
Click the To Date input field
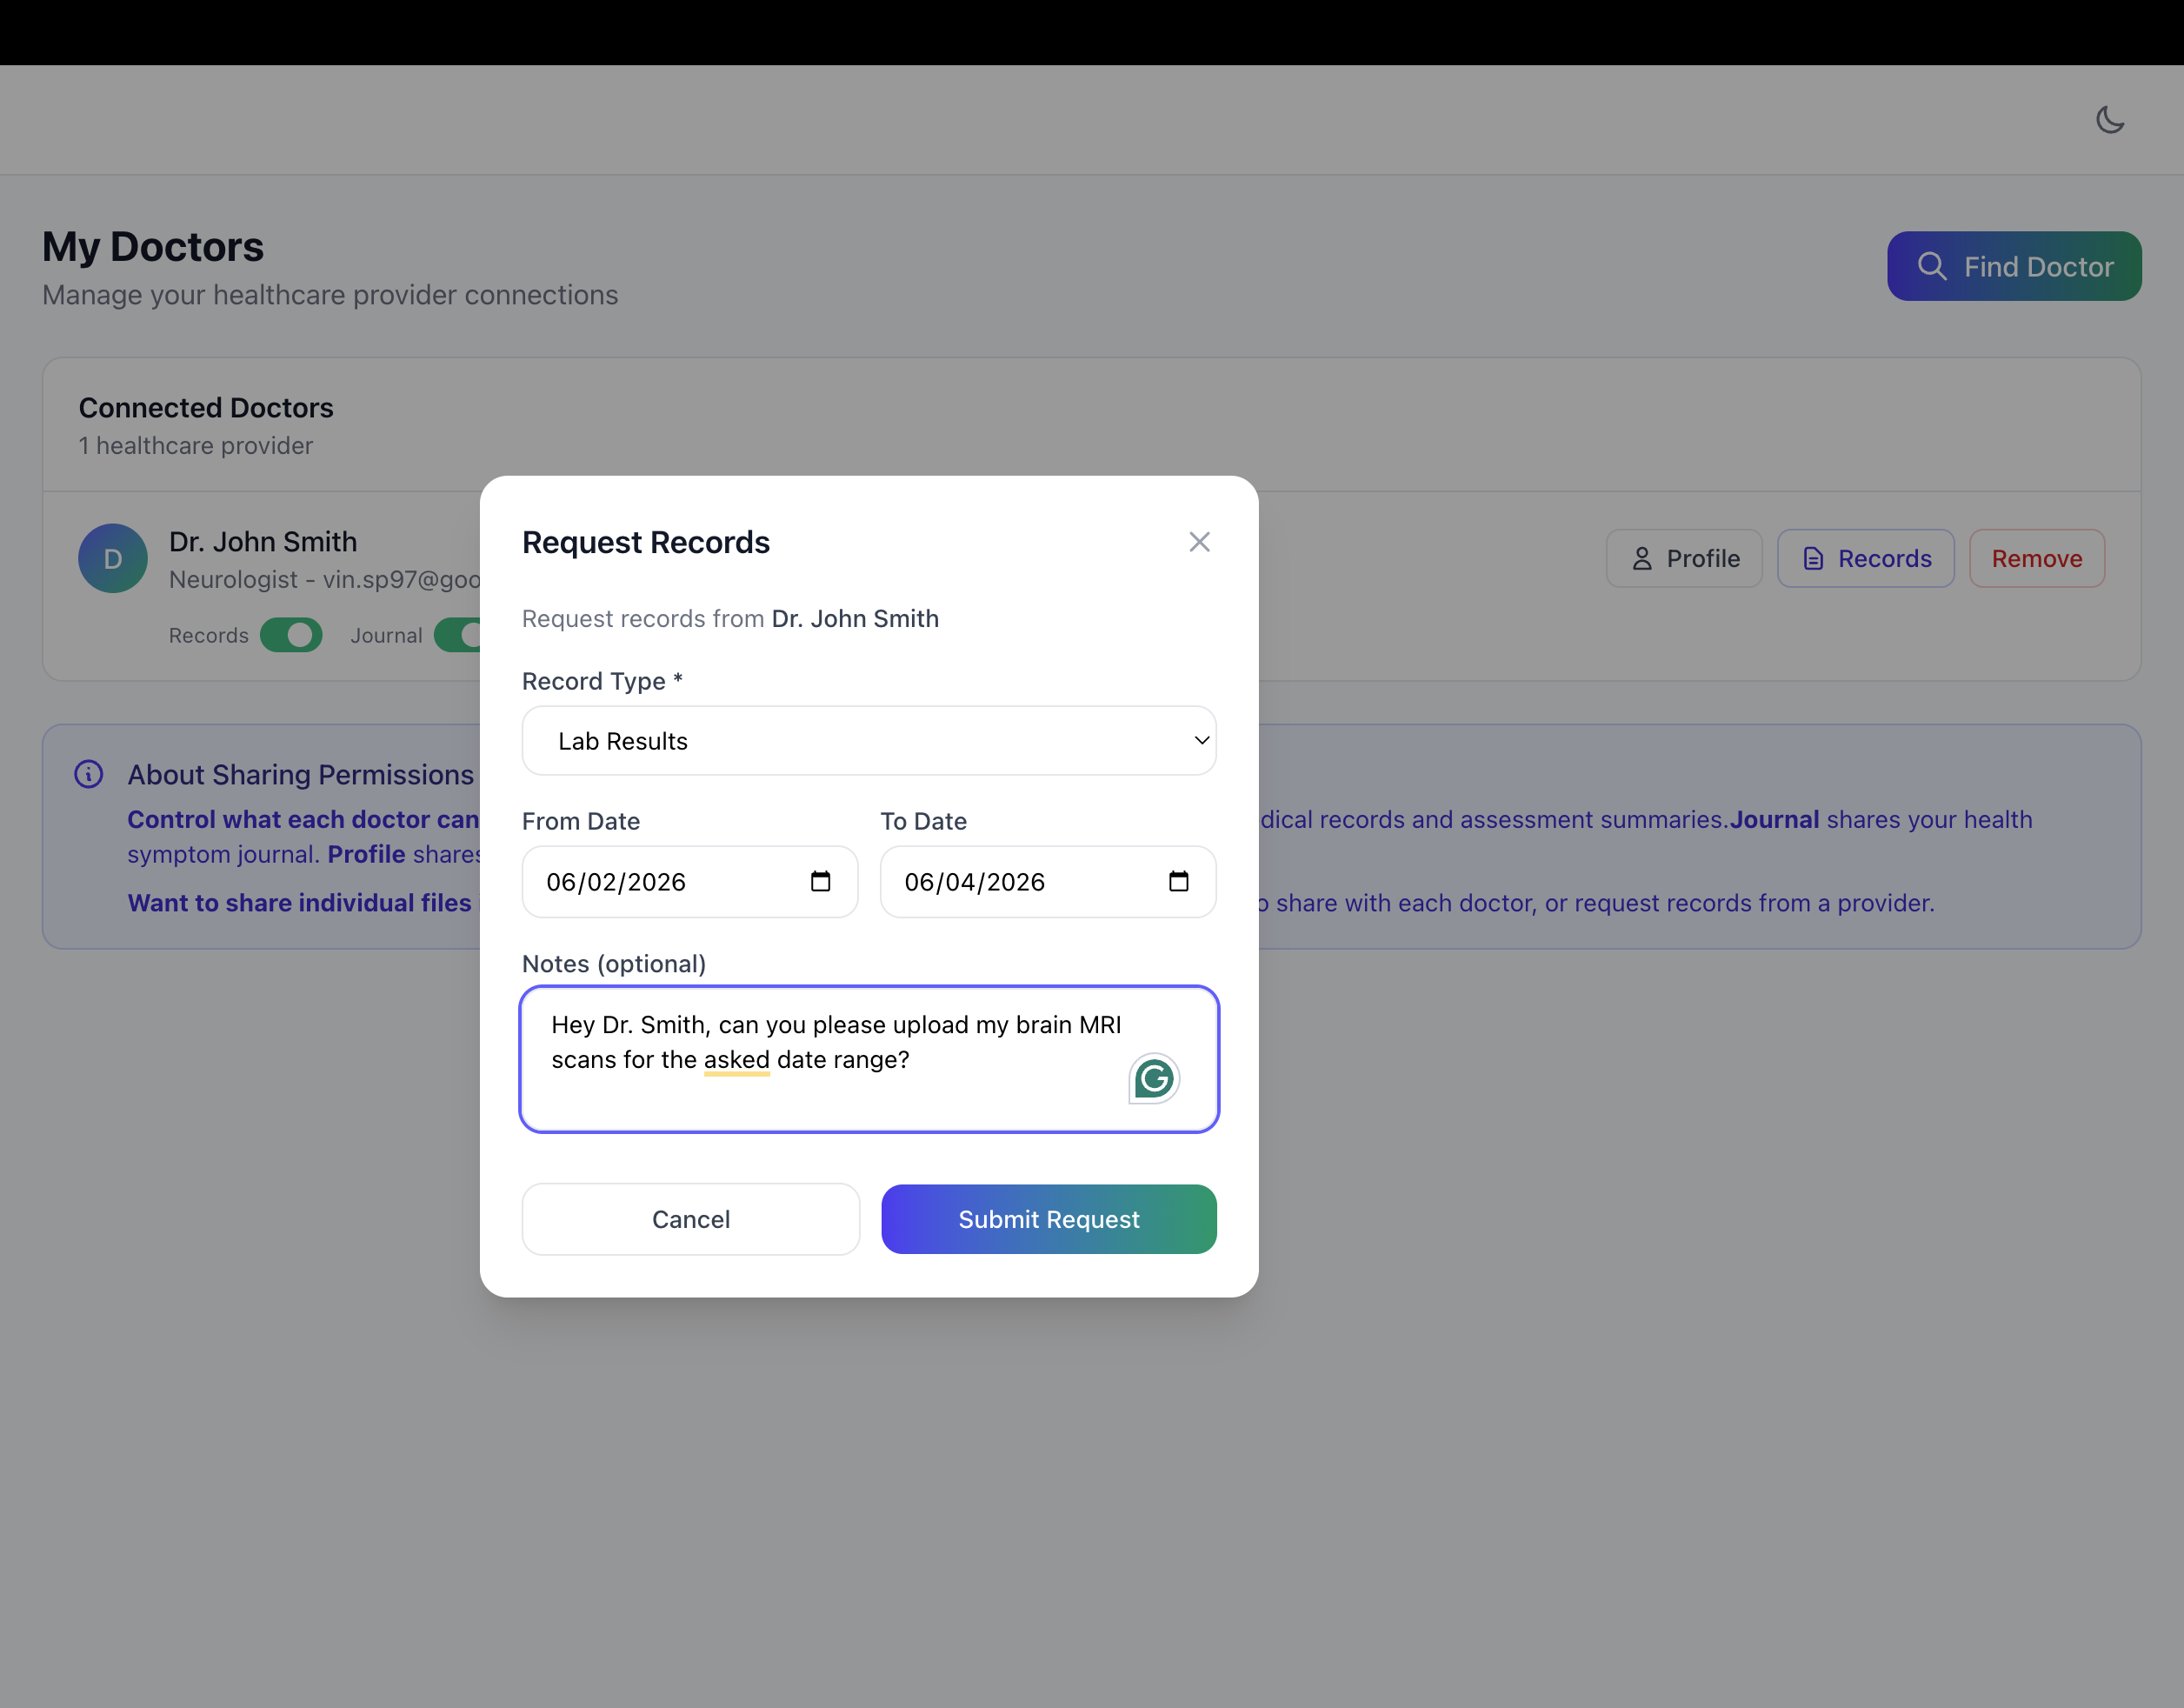tap(1048, 881)
